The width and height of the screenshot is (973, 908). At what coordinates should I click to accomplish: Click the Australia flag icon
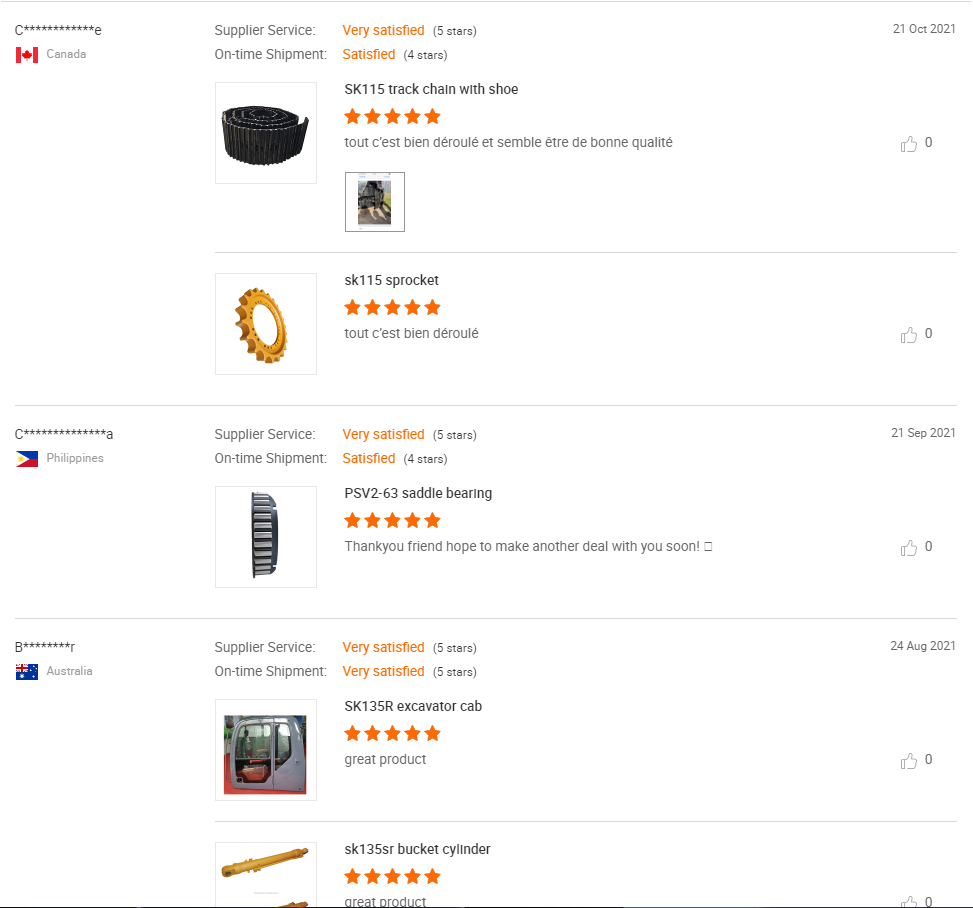coord(27,671)
